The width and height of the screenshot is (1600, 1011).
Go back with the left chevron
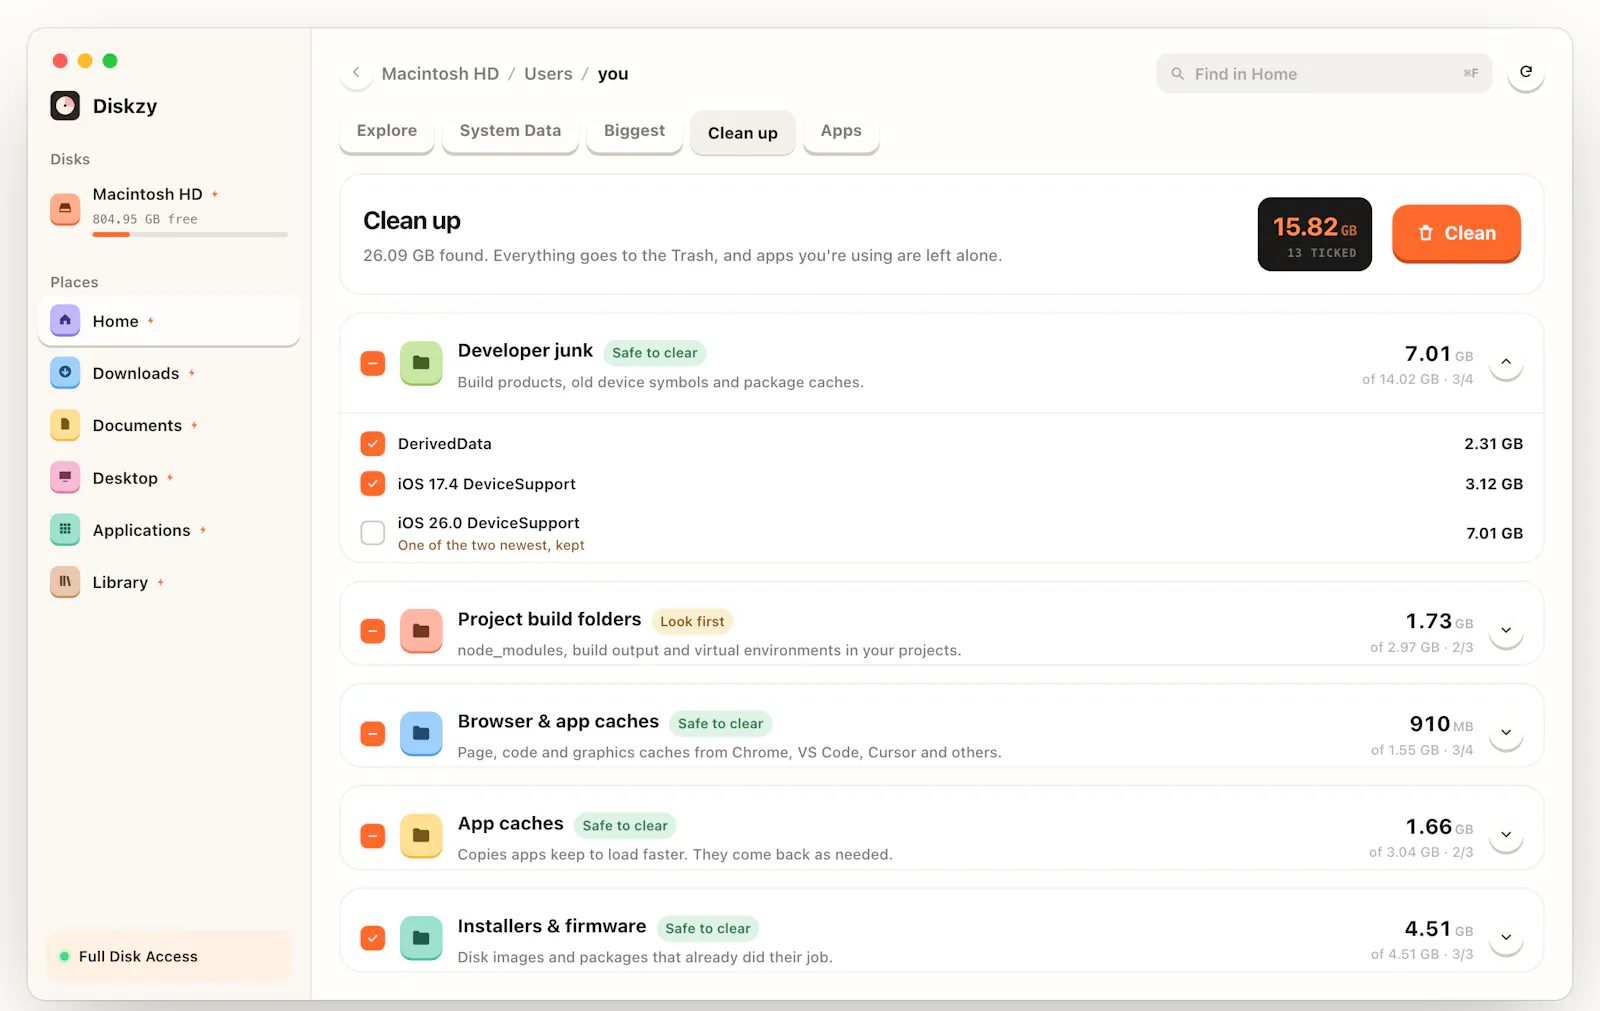356,73
